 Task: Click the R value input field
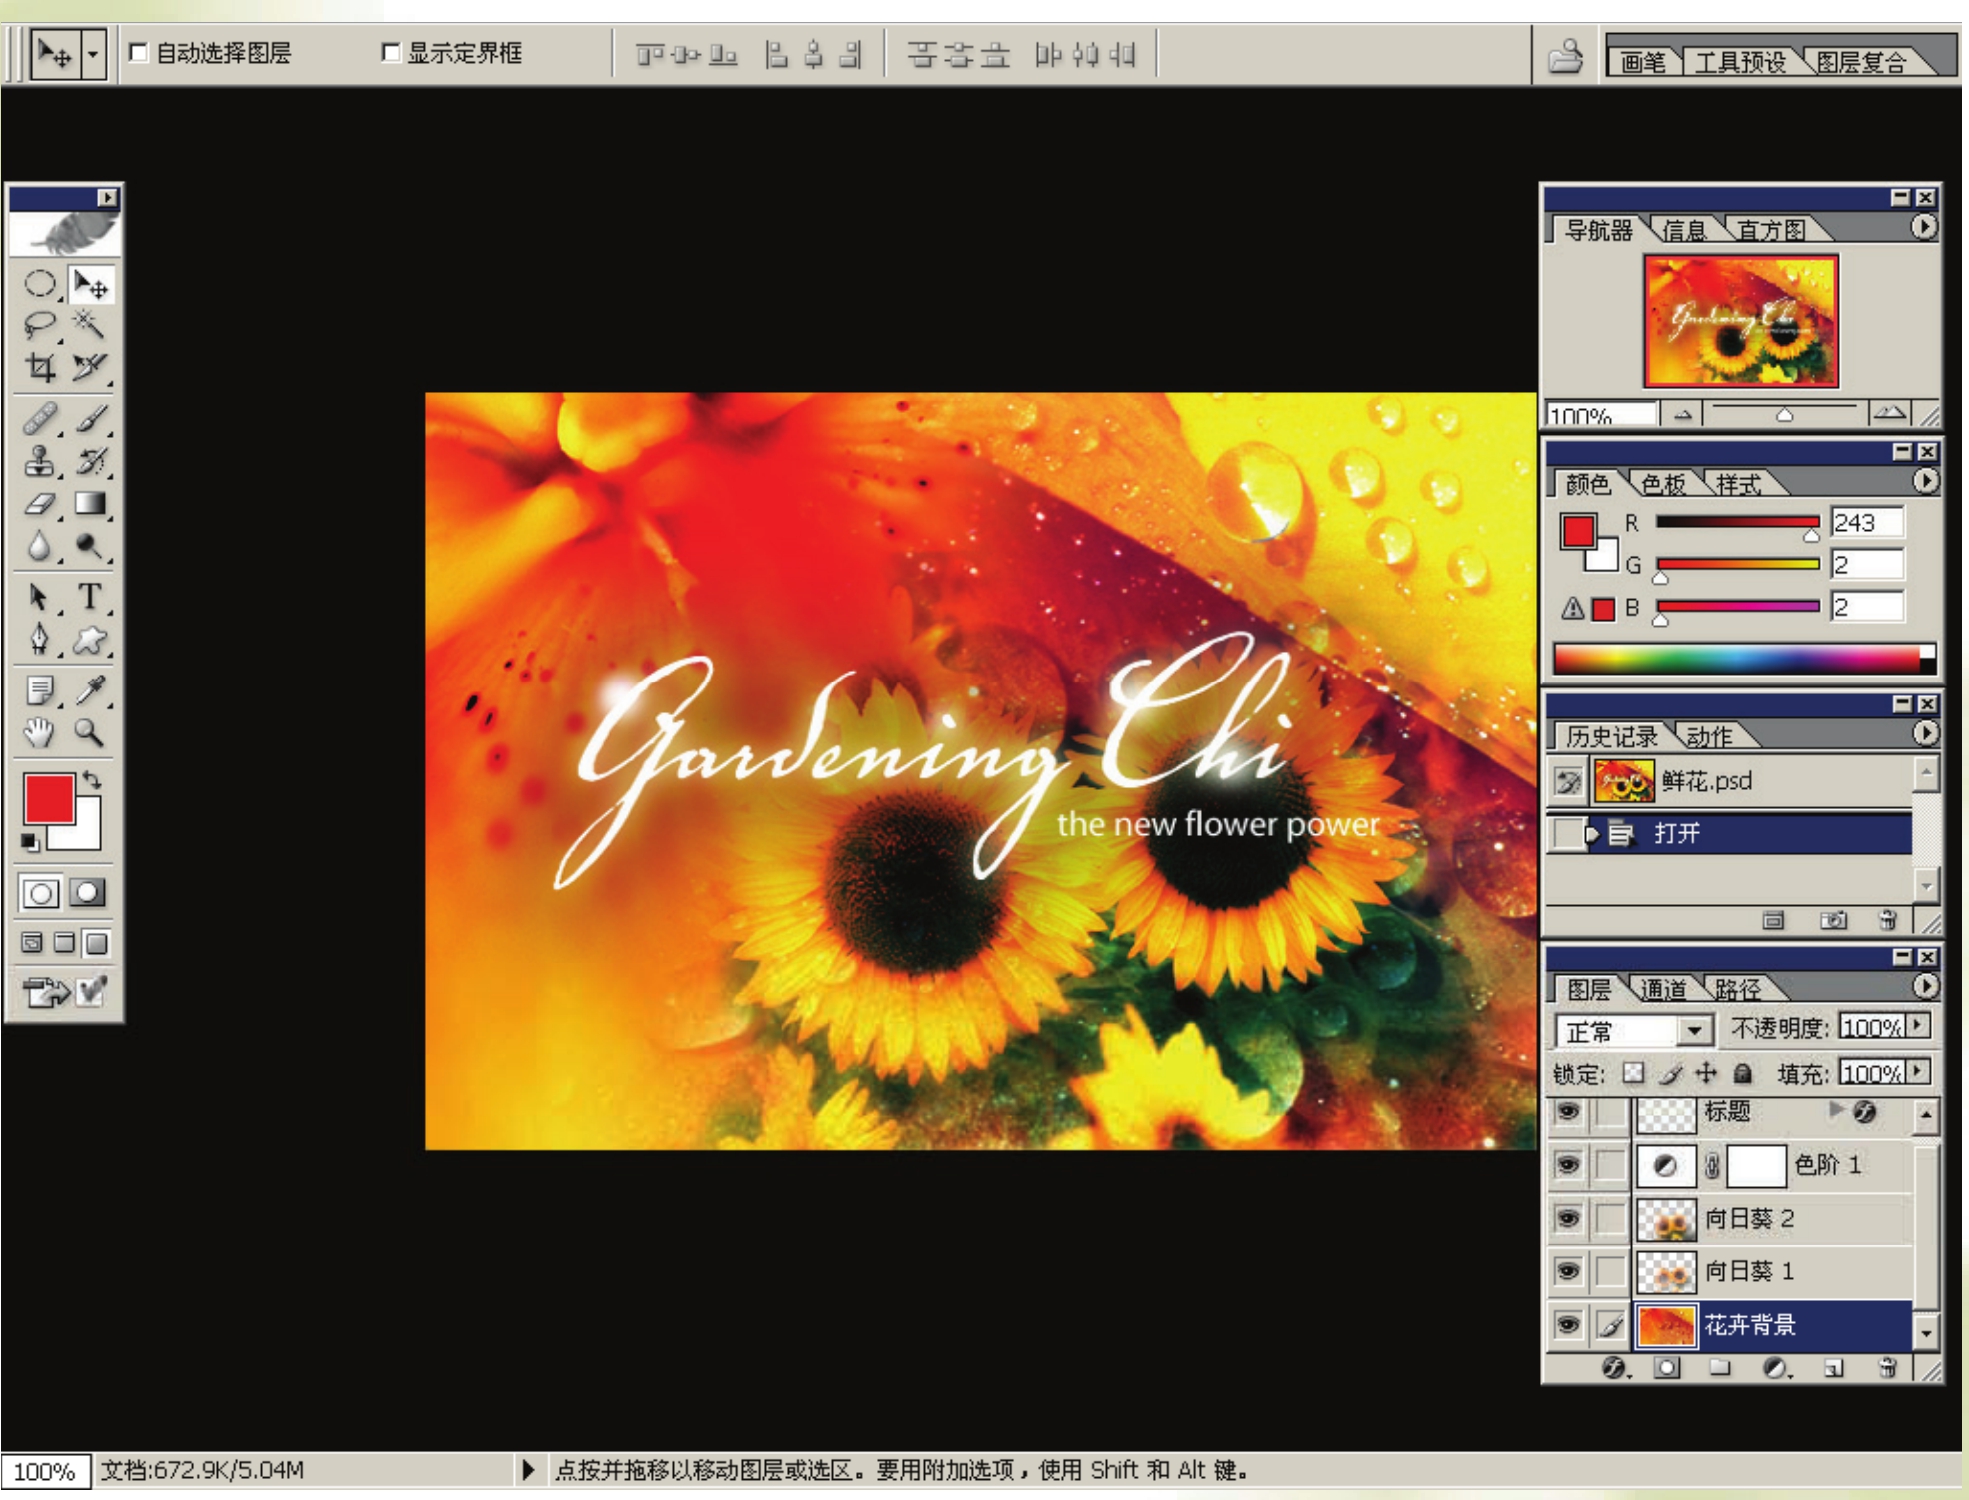1866,522
